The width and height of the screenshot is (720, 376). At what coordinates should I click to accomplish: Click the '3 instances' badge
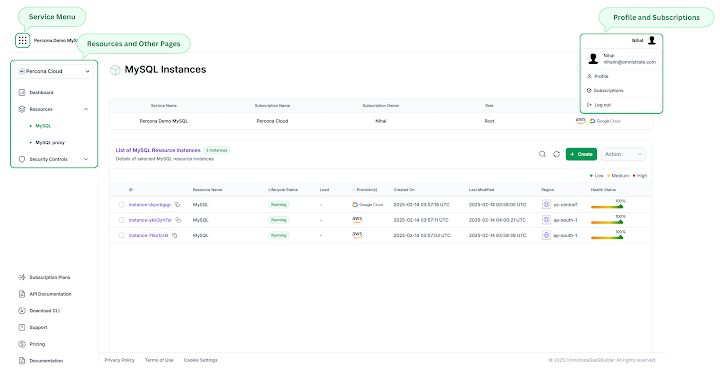(x=216, y=150)
